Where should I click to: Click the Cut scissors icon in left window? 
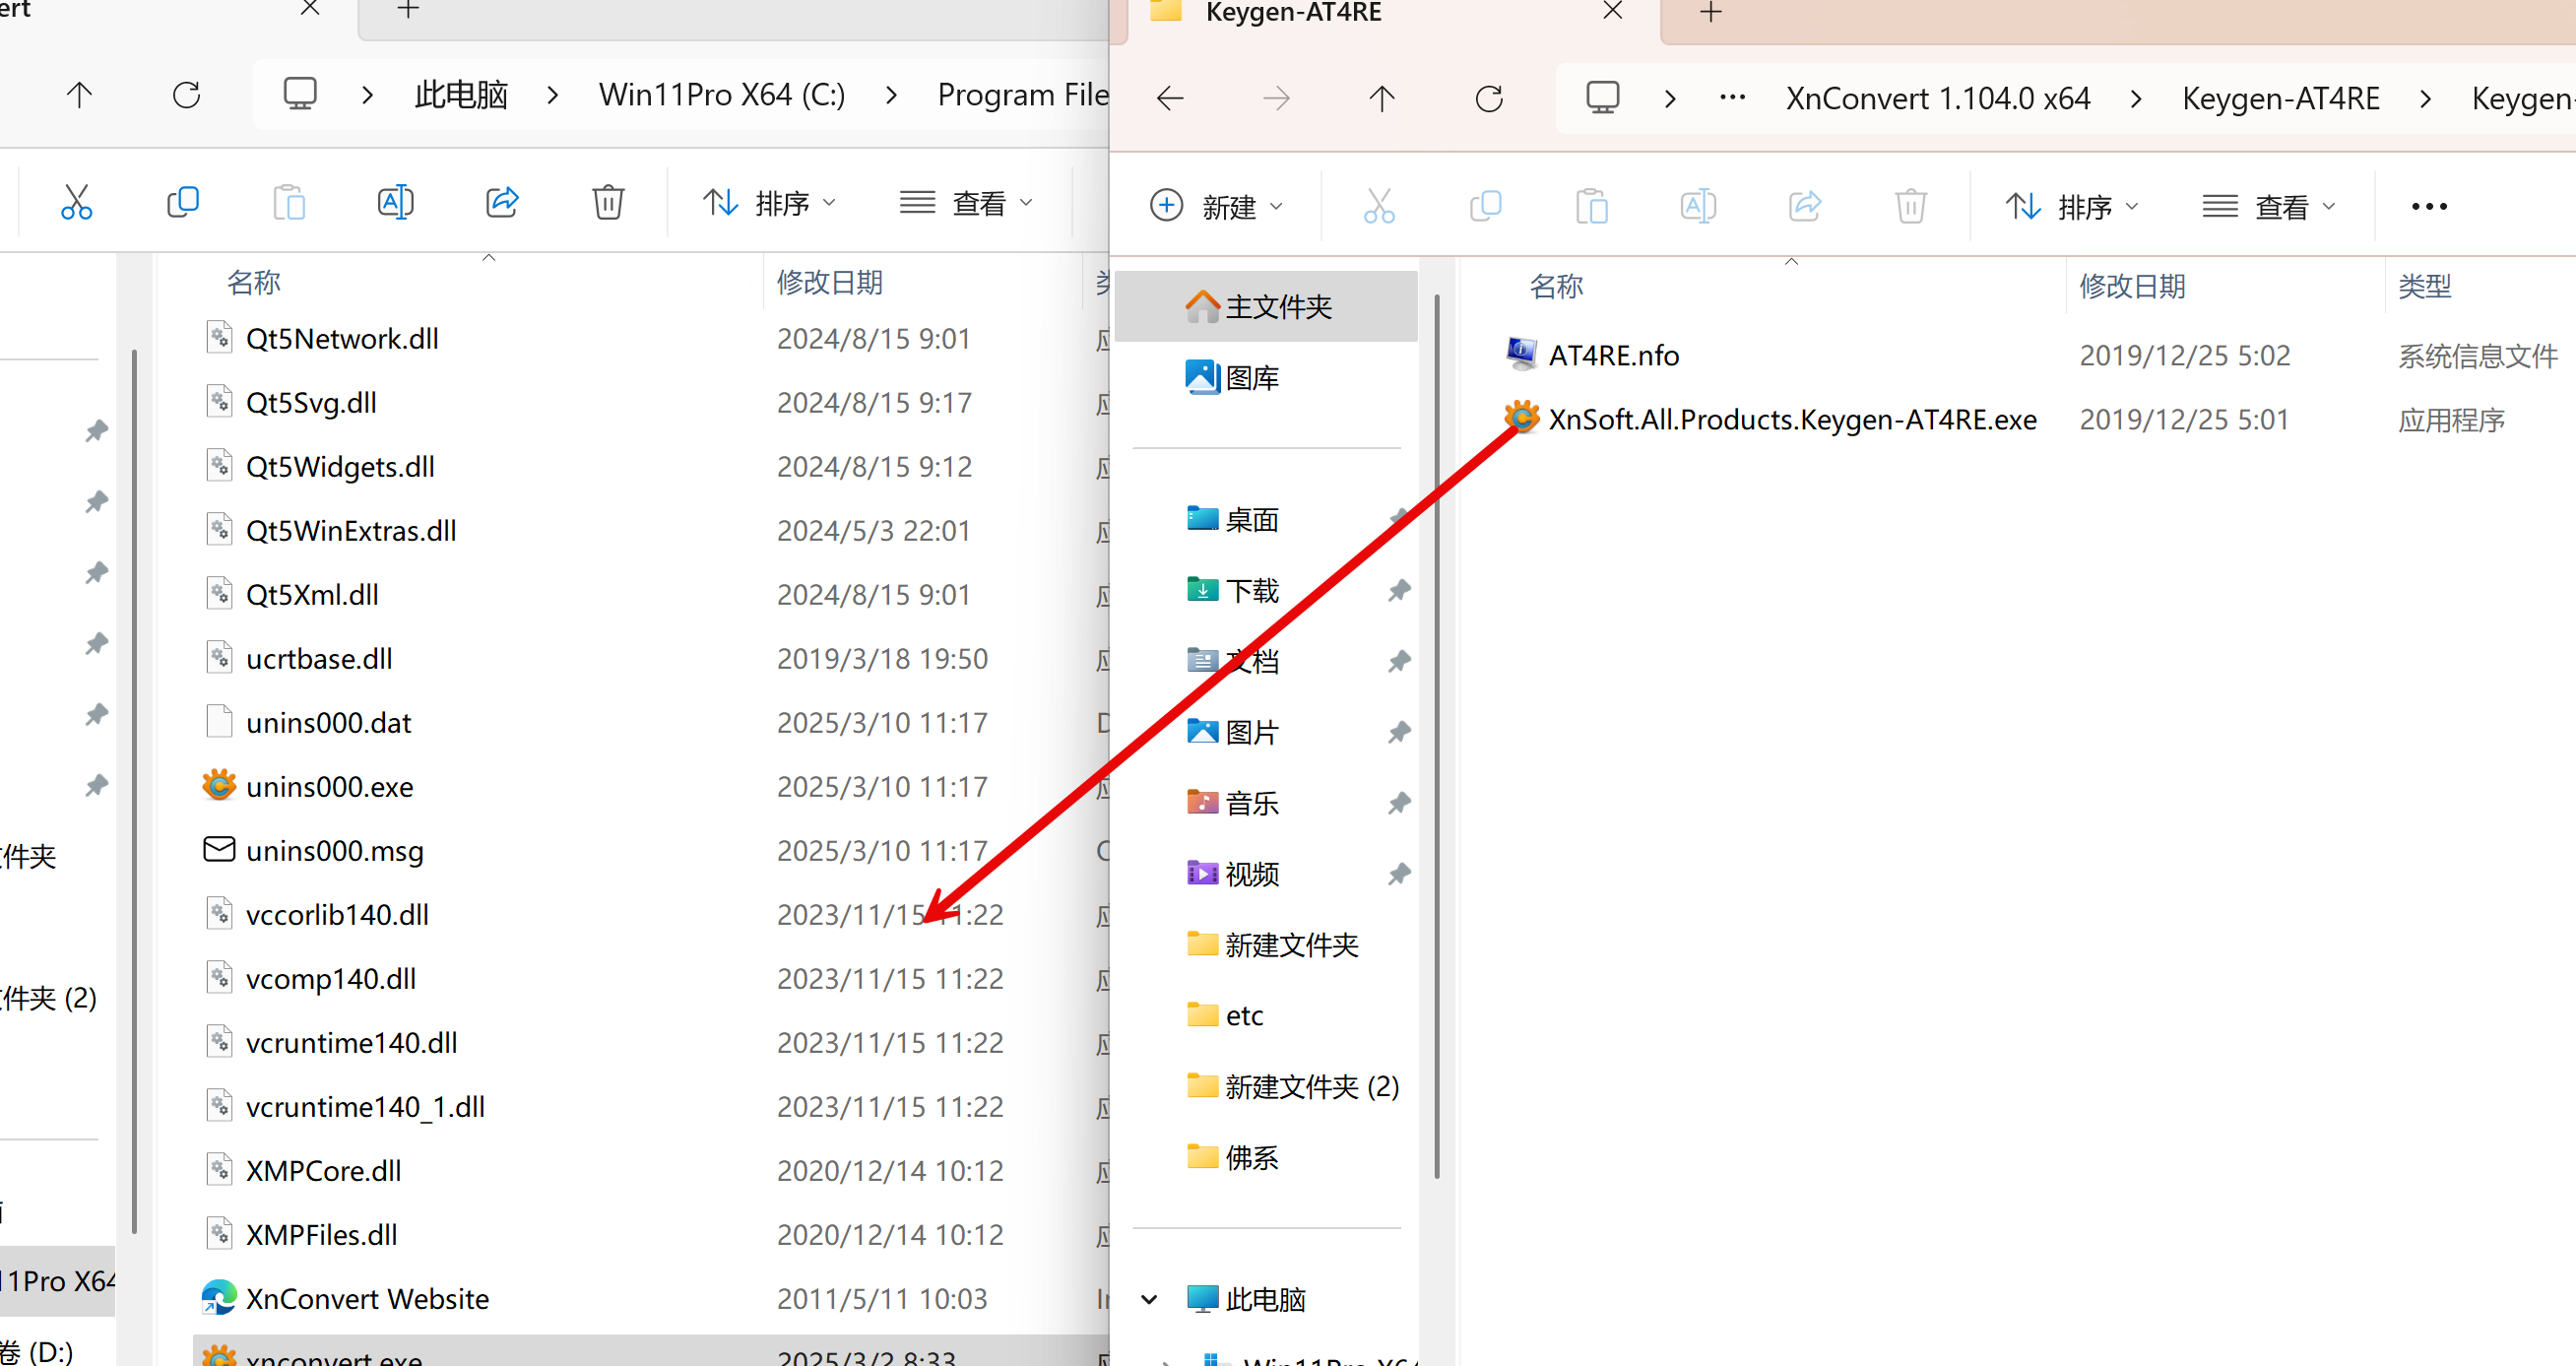click(76, 203)
